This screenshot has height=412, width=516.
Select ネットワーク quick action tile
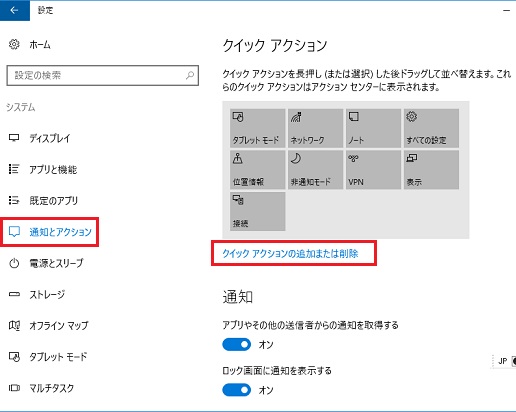coord(315,128)
